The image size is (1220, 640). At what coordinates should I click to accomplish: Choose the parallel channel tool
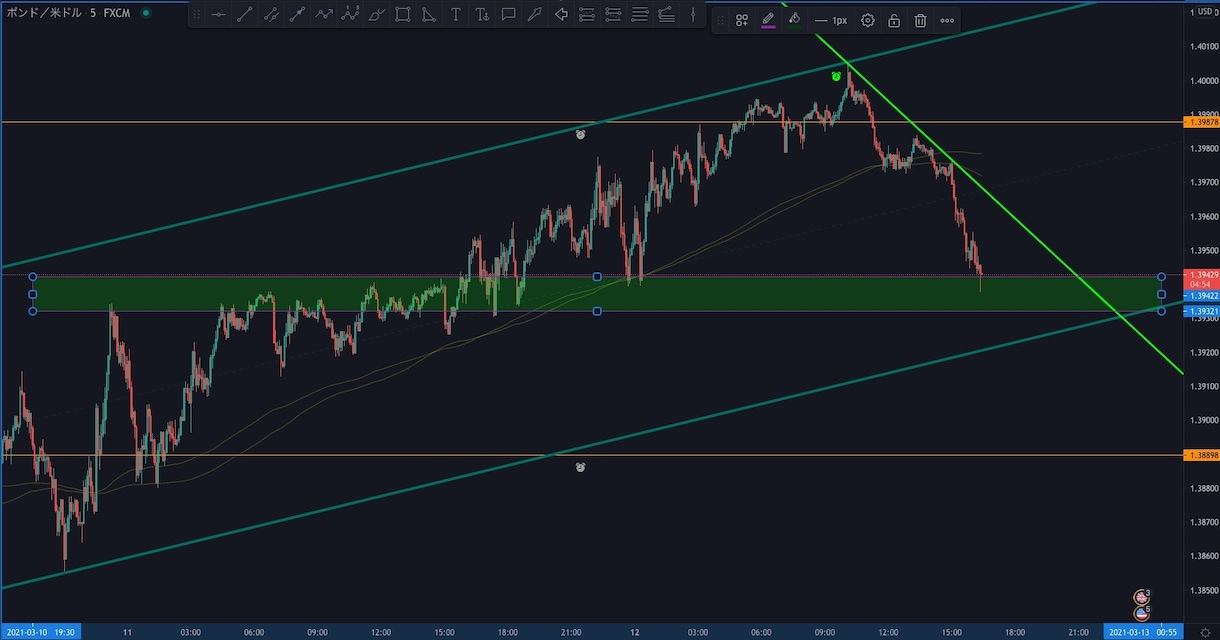click(x=271, y=15)
